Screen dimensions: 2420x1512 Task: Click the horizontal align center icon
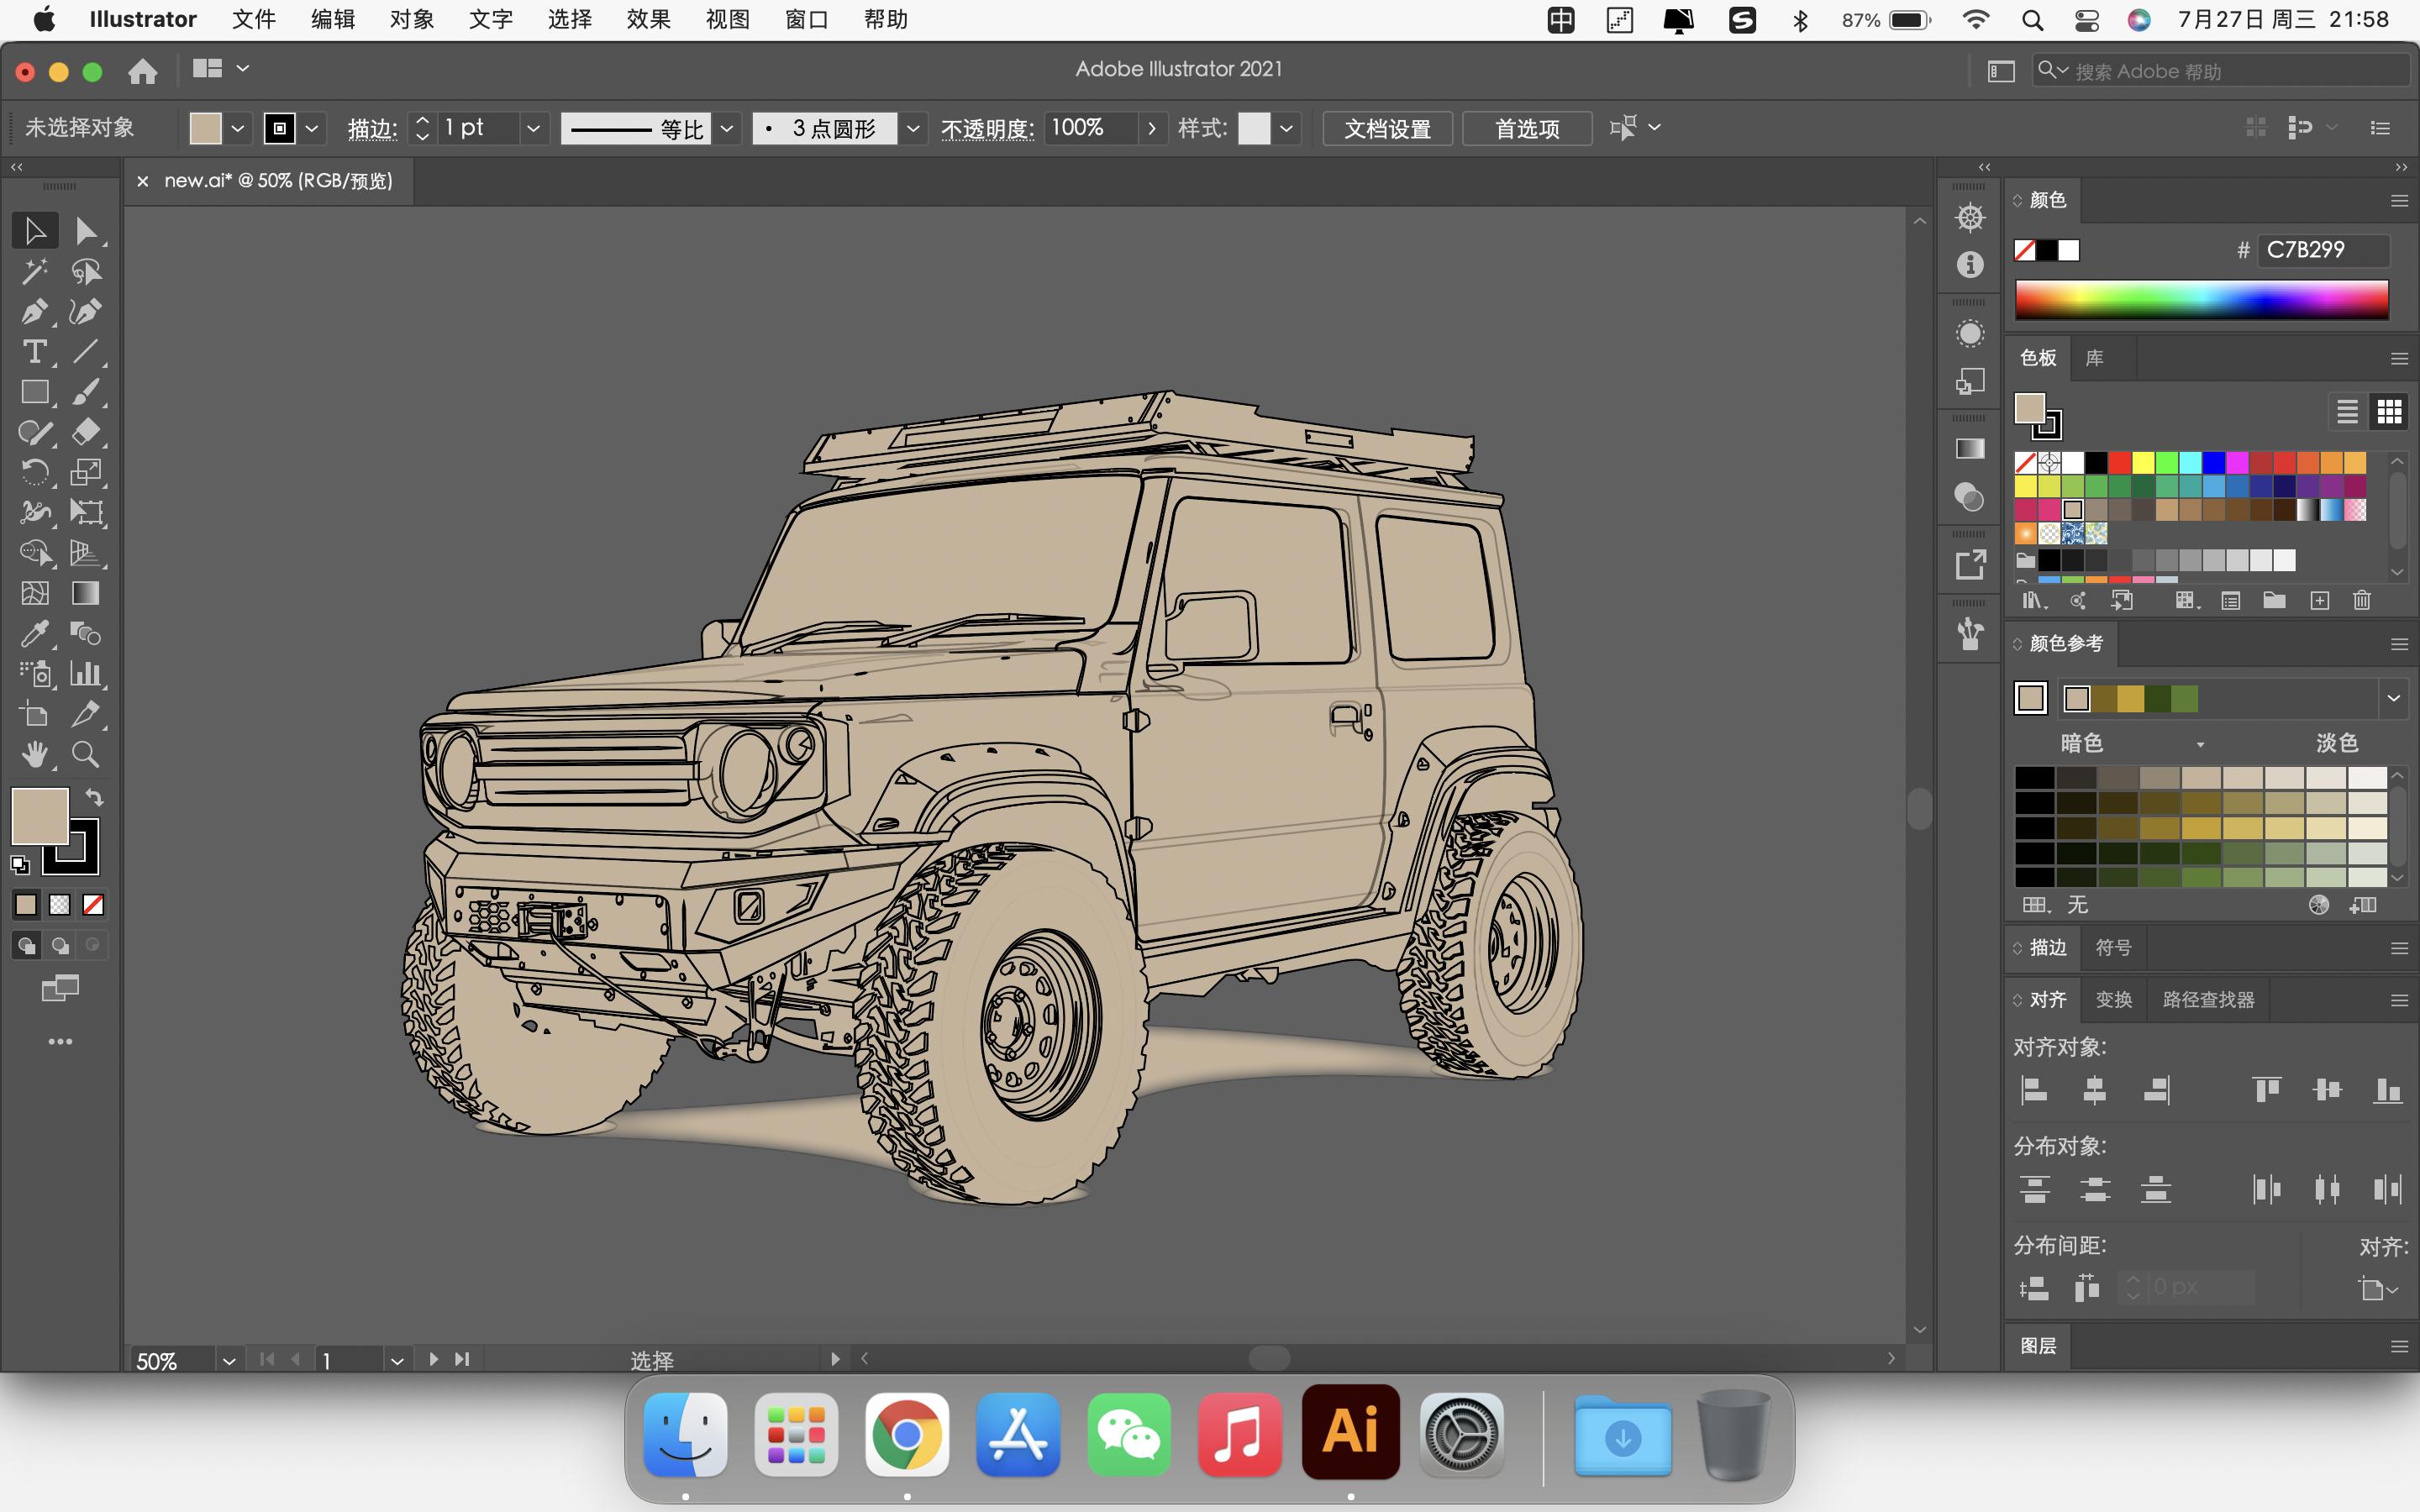coord(2094,1090)
